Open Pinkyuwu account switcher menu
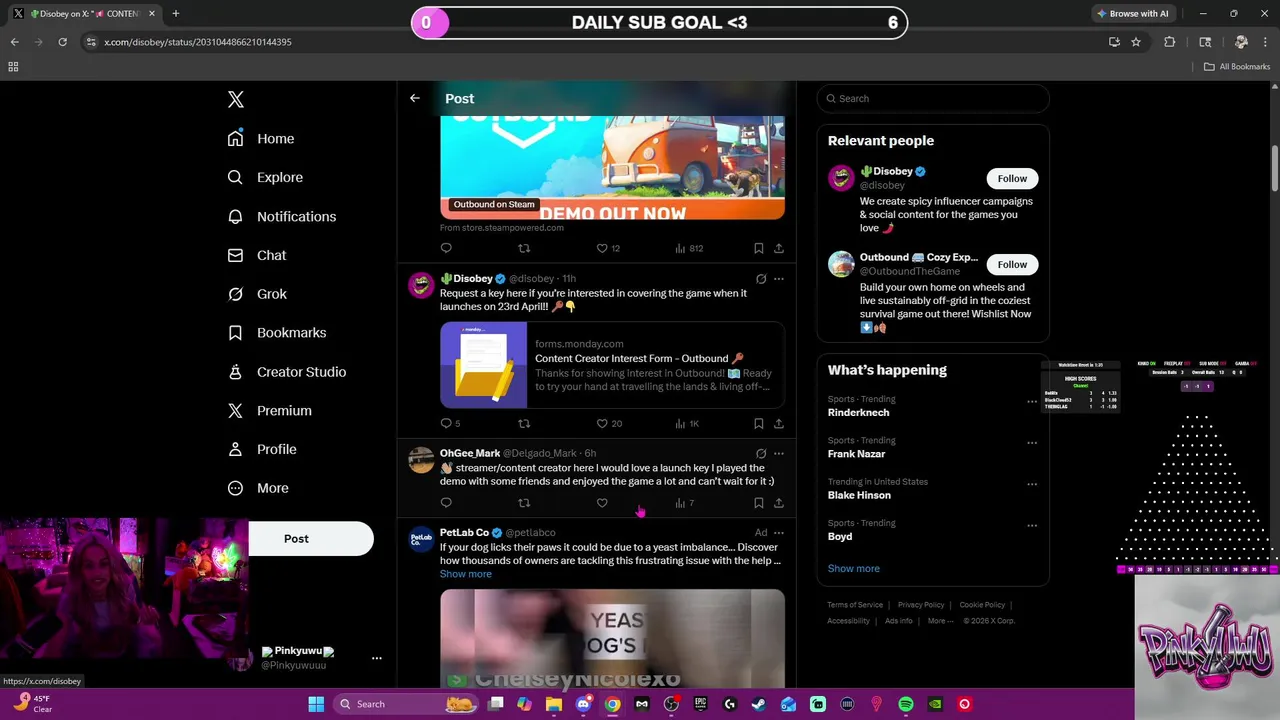This screenshot has width=1280, height=720. (377, 658)
